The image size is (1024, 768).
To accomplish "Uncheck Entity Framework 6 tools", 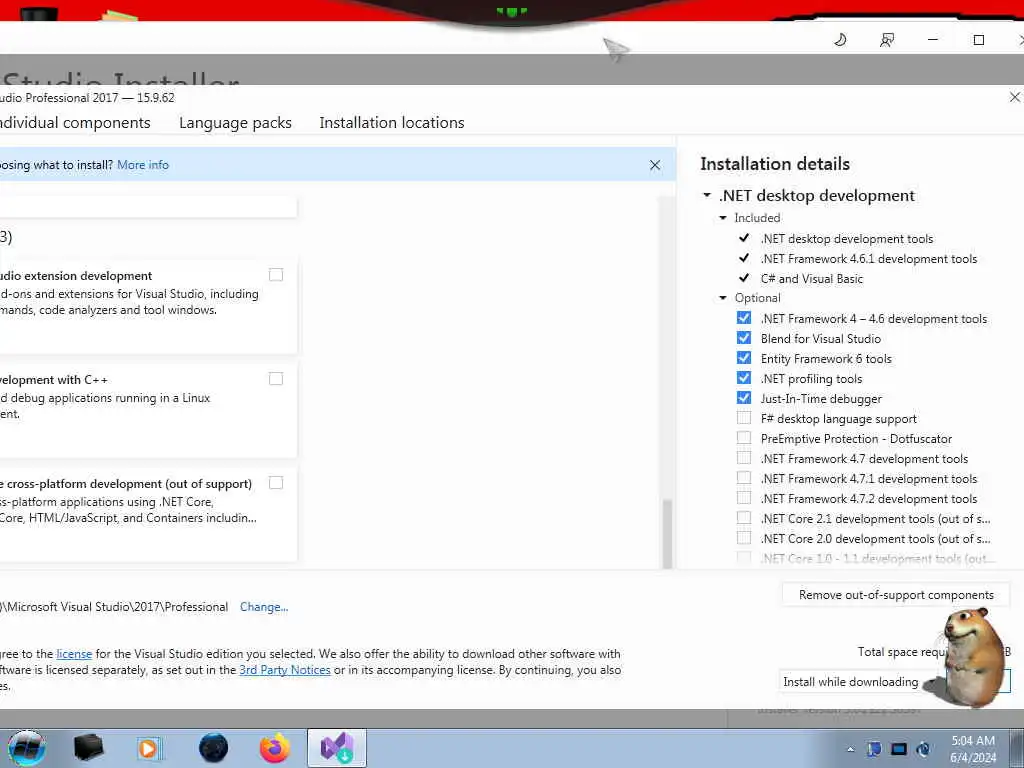I will (x=744, y=358).
